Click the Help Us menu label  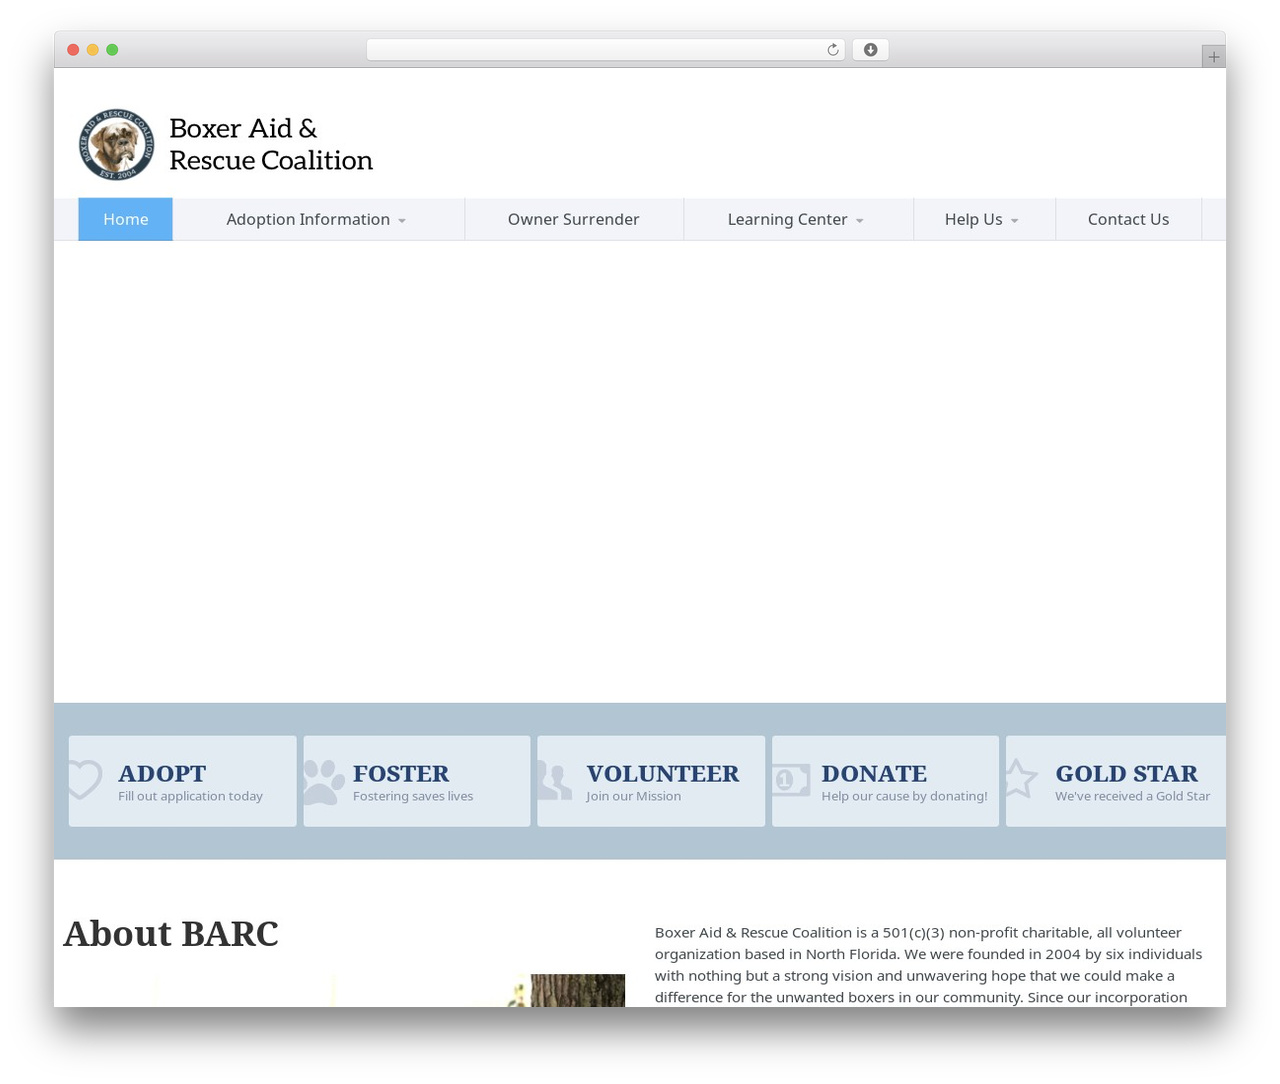(973, 219)
